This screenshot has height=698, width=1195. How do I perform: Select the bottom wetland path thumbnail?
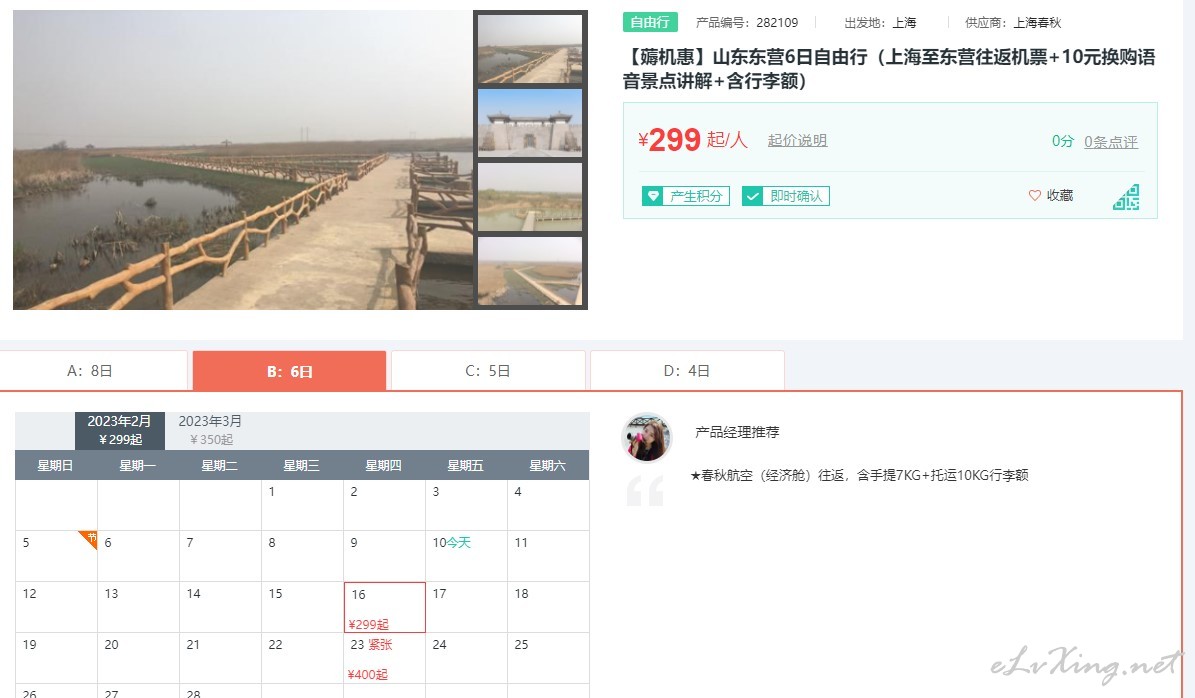530,271
